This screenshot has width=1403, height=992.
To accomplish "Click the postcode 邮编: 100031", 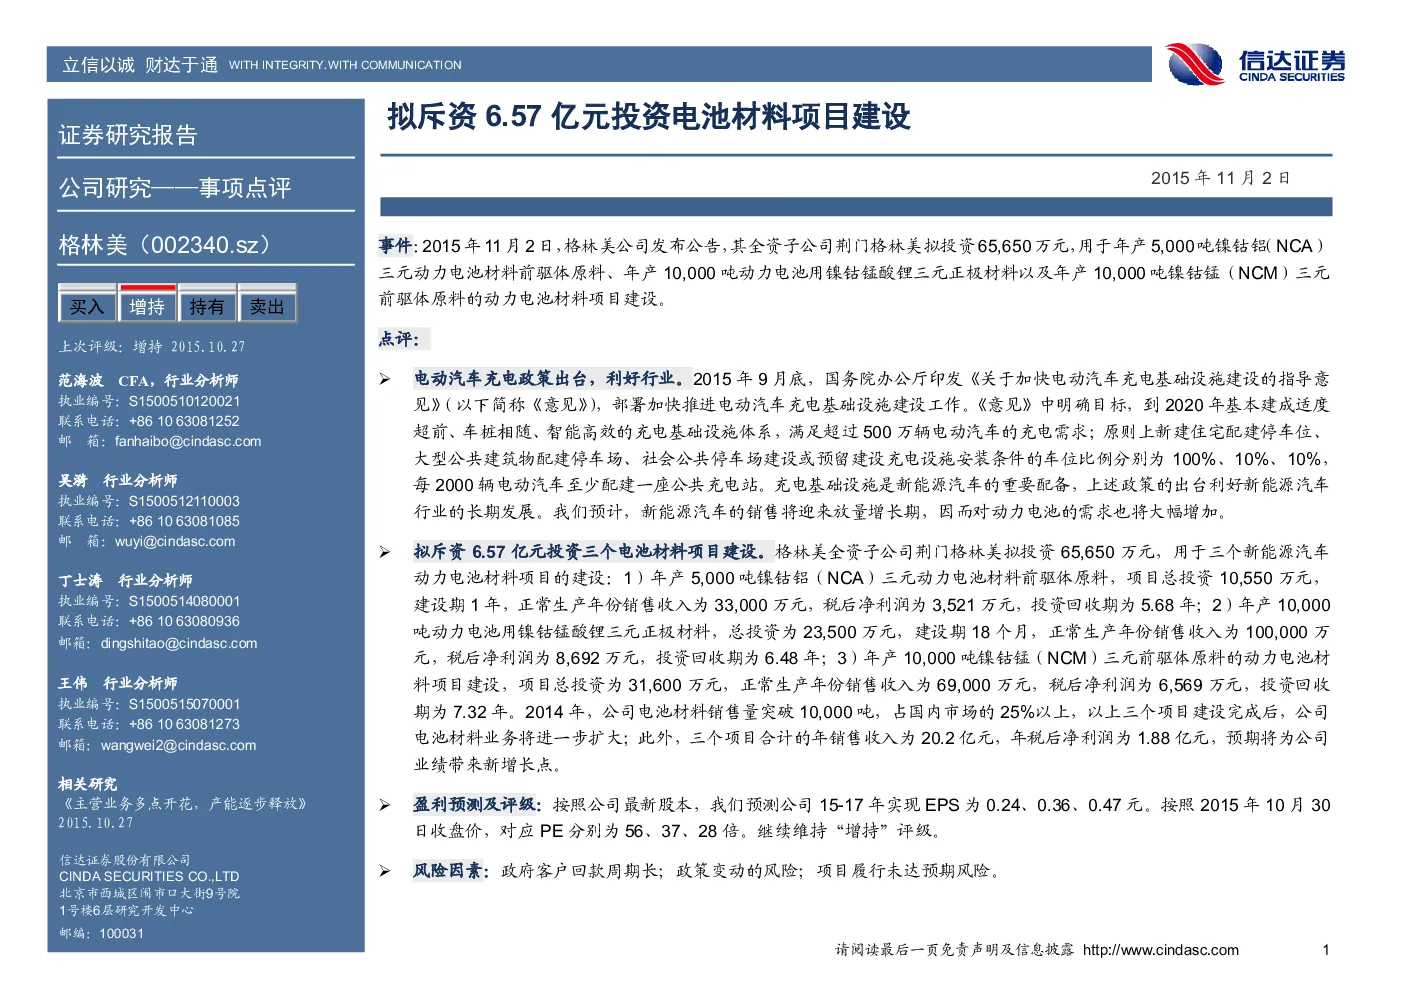I will (x=101, y=933).
